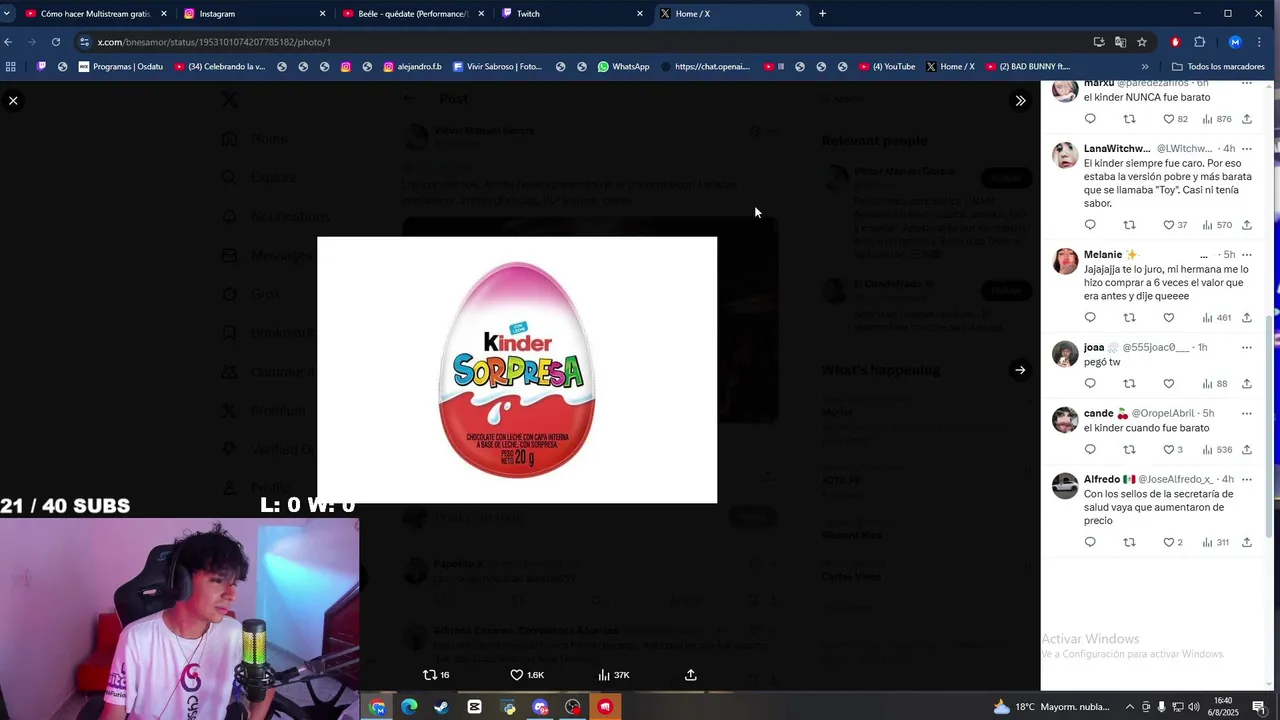Reply to LanaWitchw's comment
1280x720 pixels.
pyautogui.click(x=1090, y=225)
